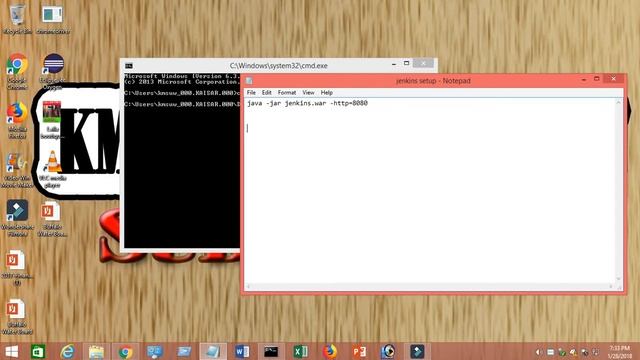Click the Notepad title bar document icon

pos(249,81)
